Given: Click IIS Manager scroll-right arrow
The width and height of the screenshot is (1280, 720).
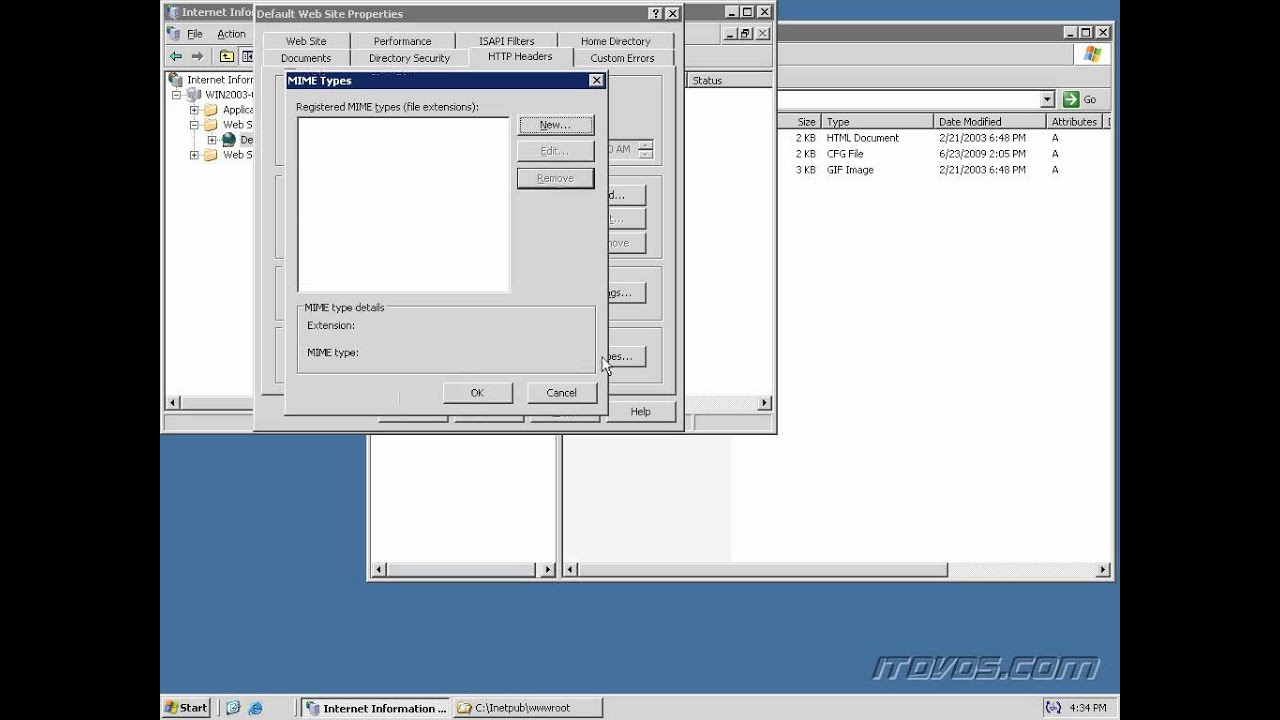Looking at the screenshot, I should [764, 403].
